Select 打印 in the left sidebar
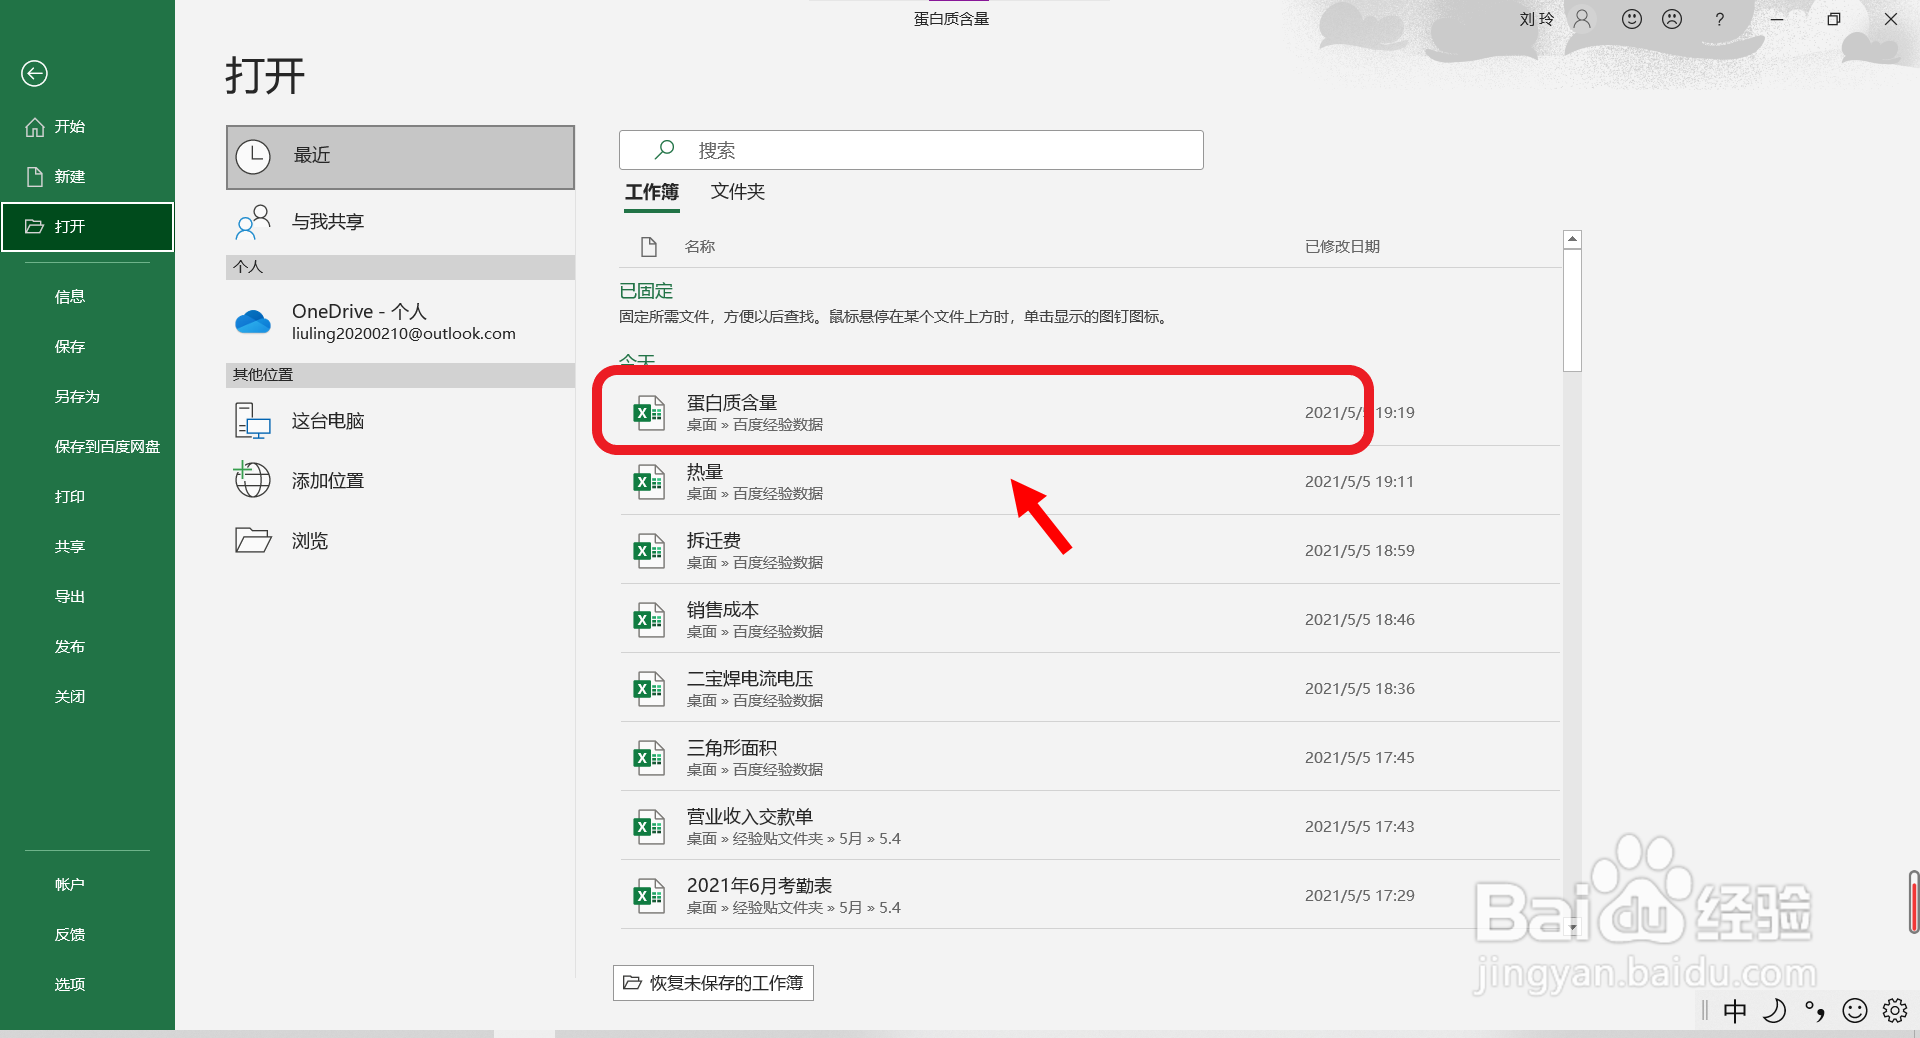This screenshot has height=1038, width=1920. point(69,496)
